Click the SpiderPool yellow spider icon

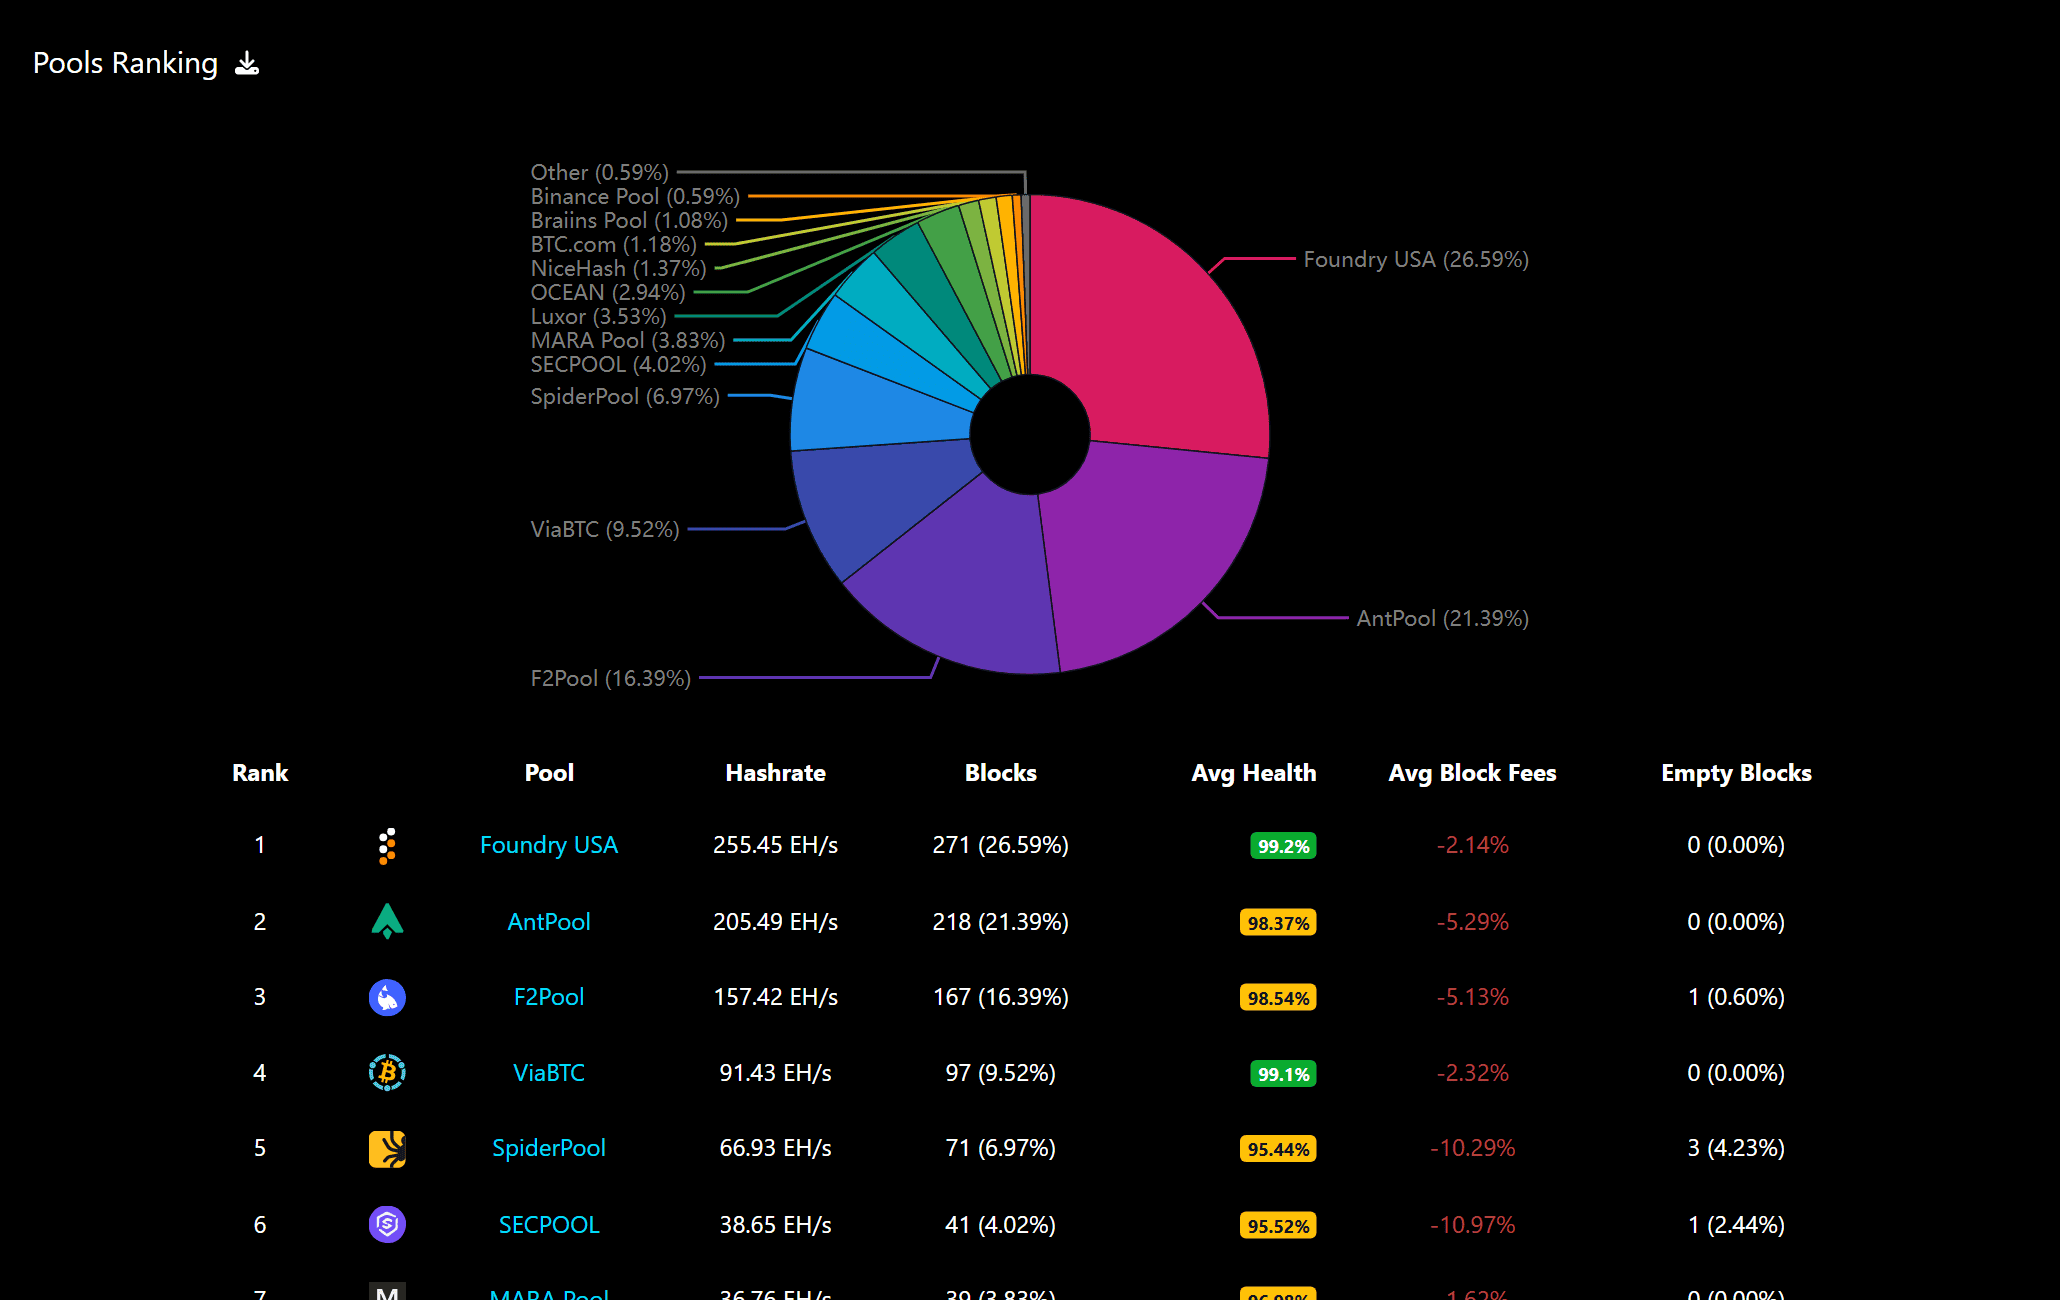tap(387, 1149)
